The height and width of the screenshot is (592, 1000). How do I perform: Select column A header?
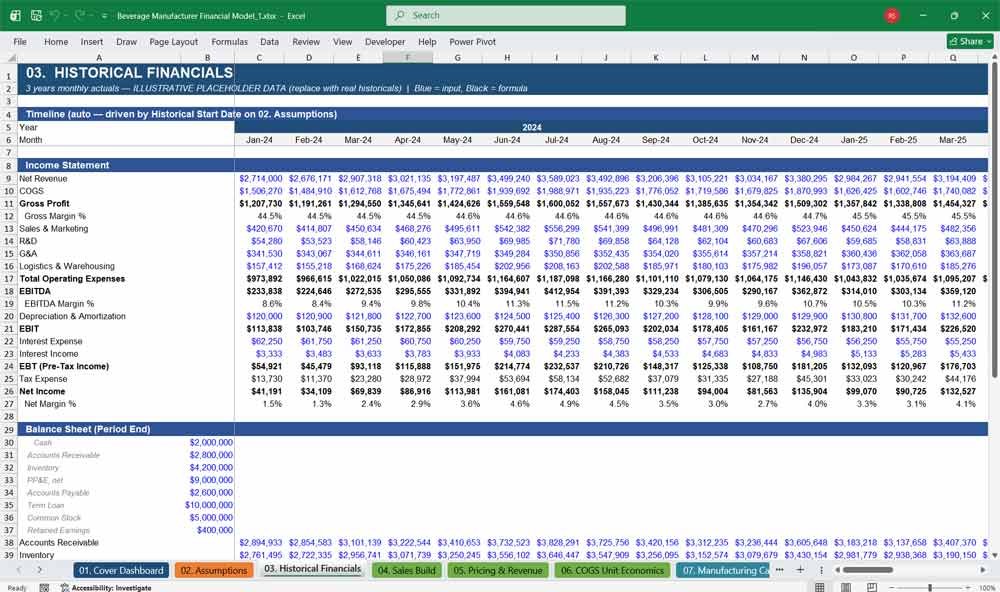click(99, 58)
